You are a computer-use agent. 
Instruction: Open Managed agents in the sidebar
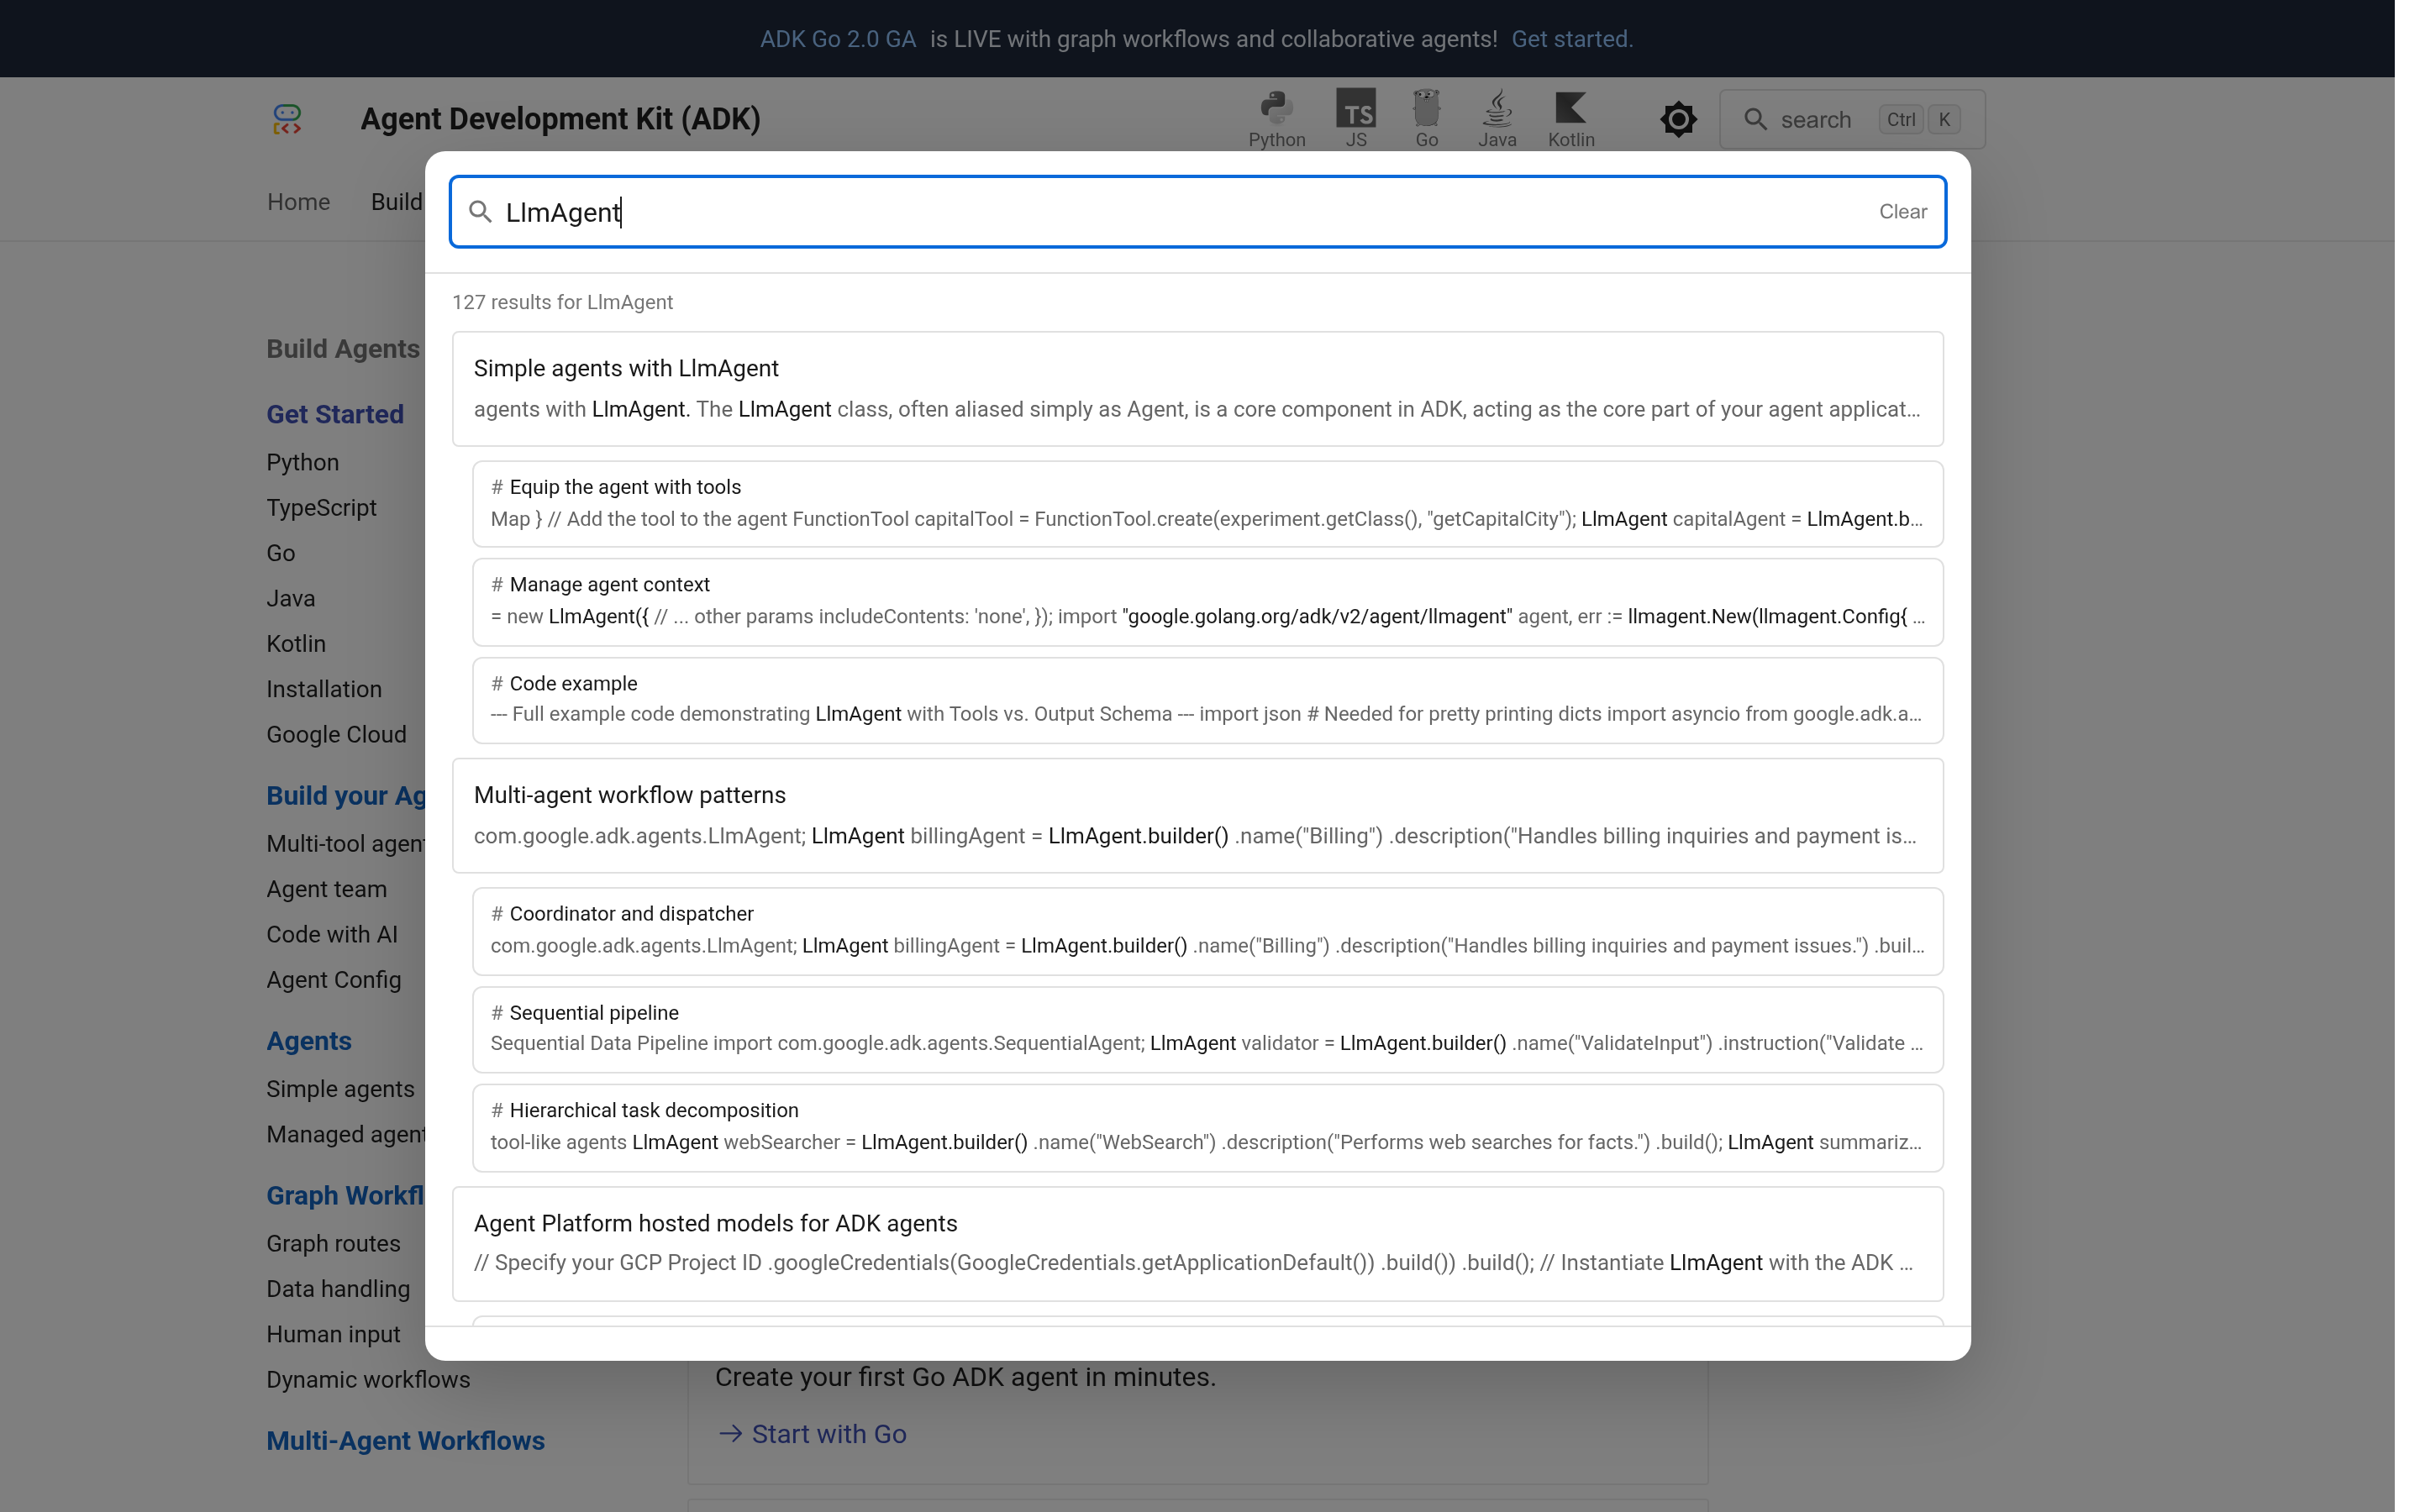[346, 1134]
